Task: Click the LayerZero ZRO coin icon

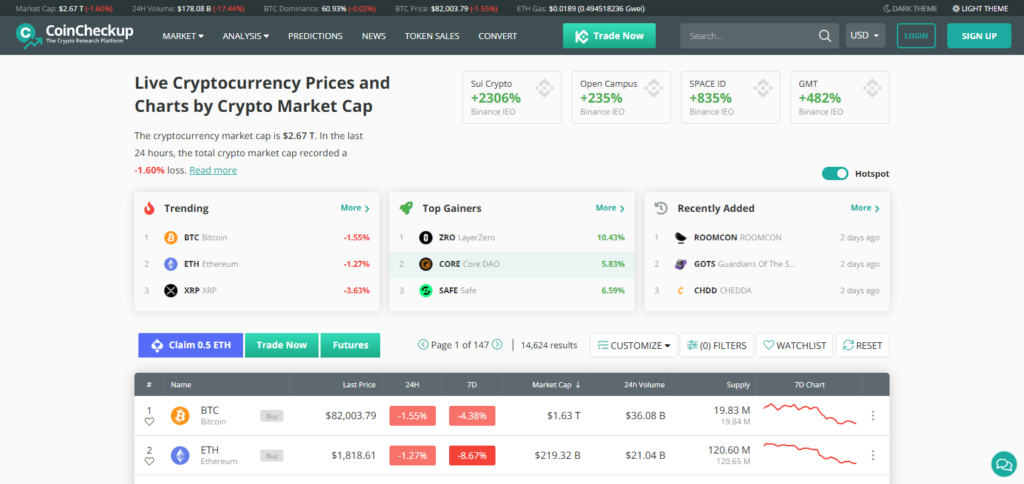Action: click(426, 238)
